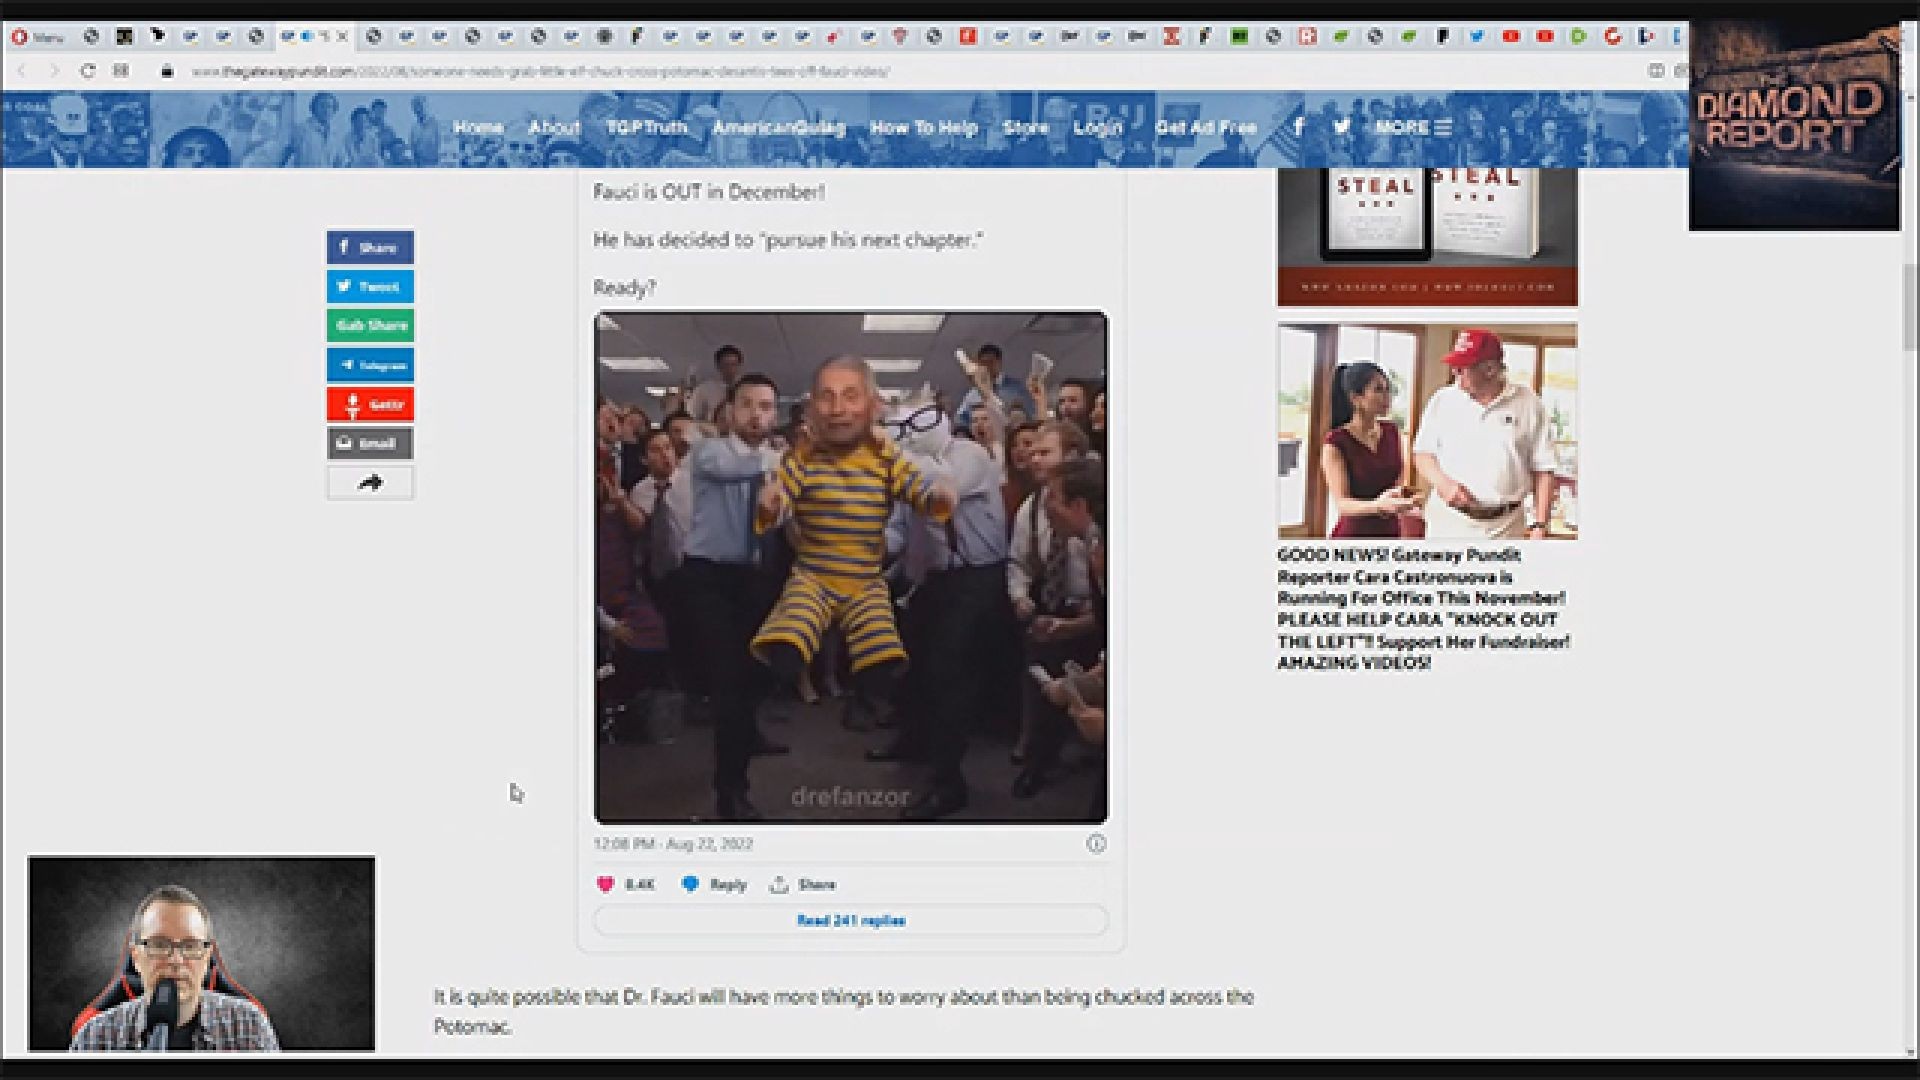This screenshot has height=1080, width=1920.
Task: Go forward in browser history
Action: [54, 71]
